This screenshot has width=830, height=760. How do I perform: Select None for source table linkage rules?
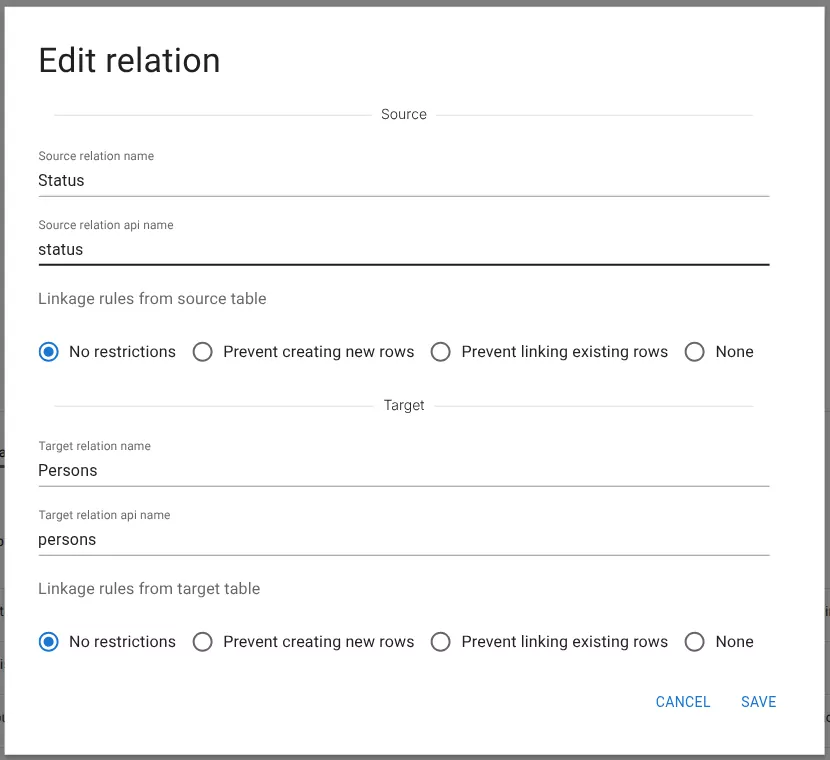[x=695, y=352]
